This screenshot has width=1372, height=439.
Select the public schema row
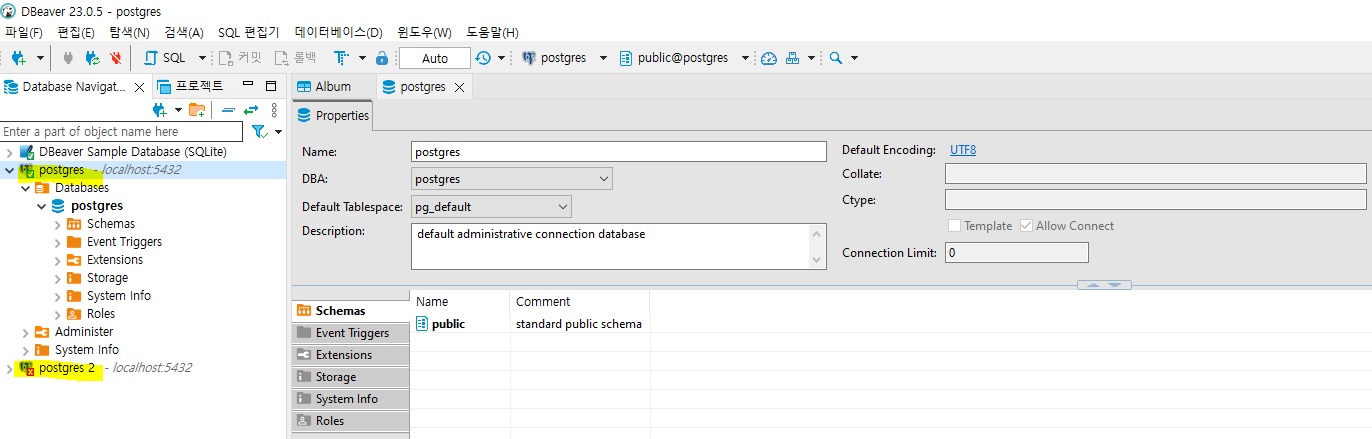tap(530, 324)
